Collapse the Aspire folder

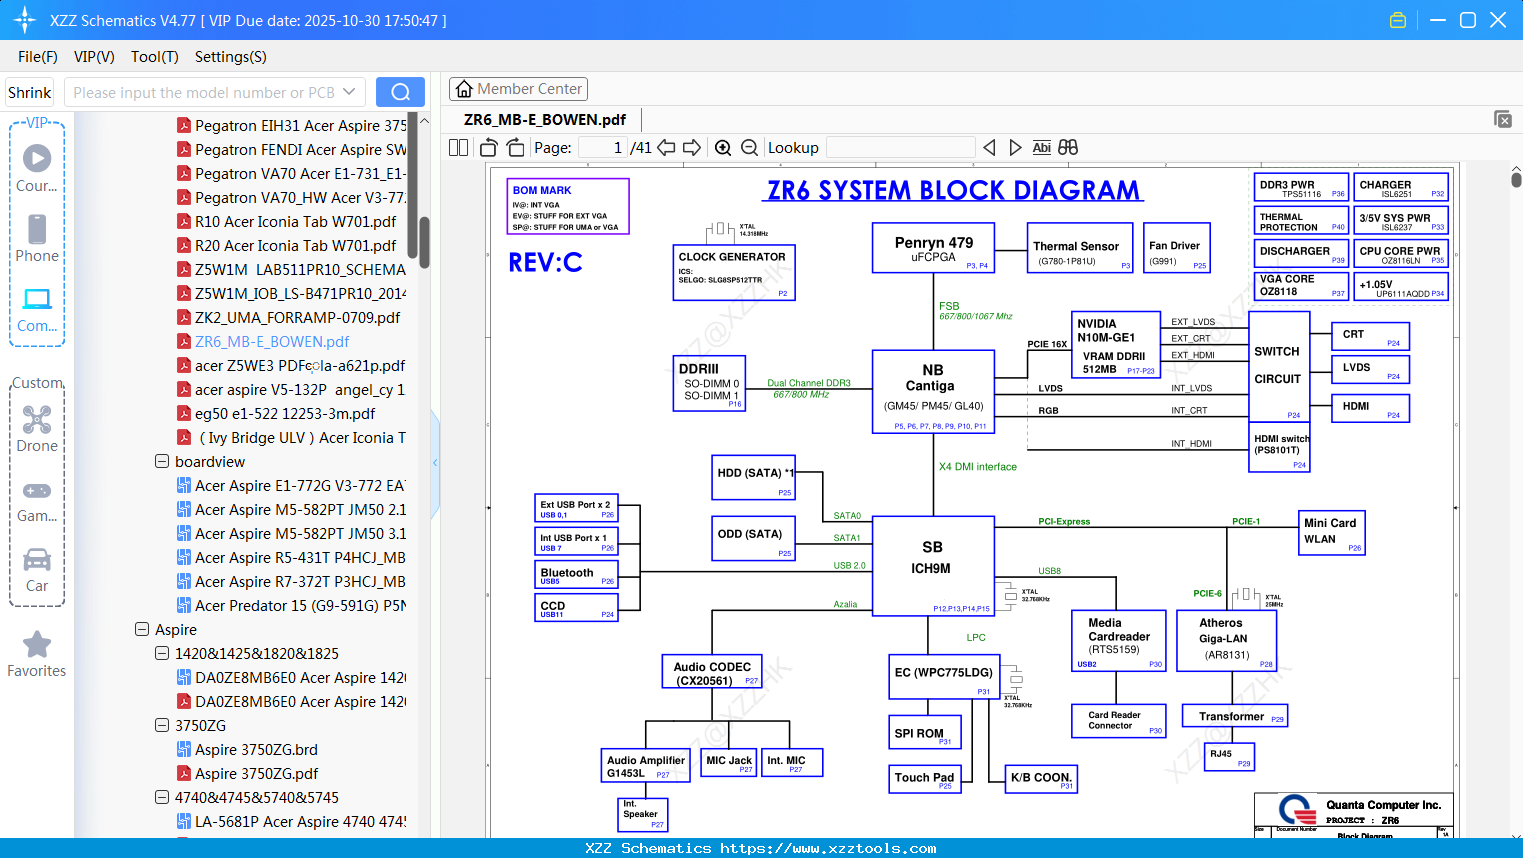click(x=142, y=629)
